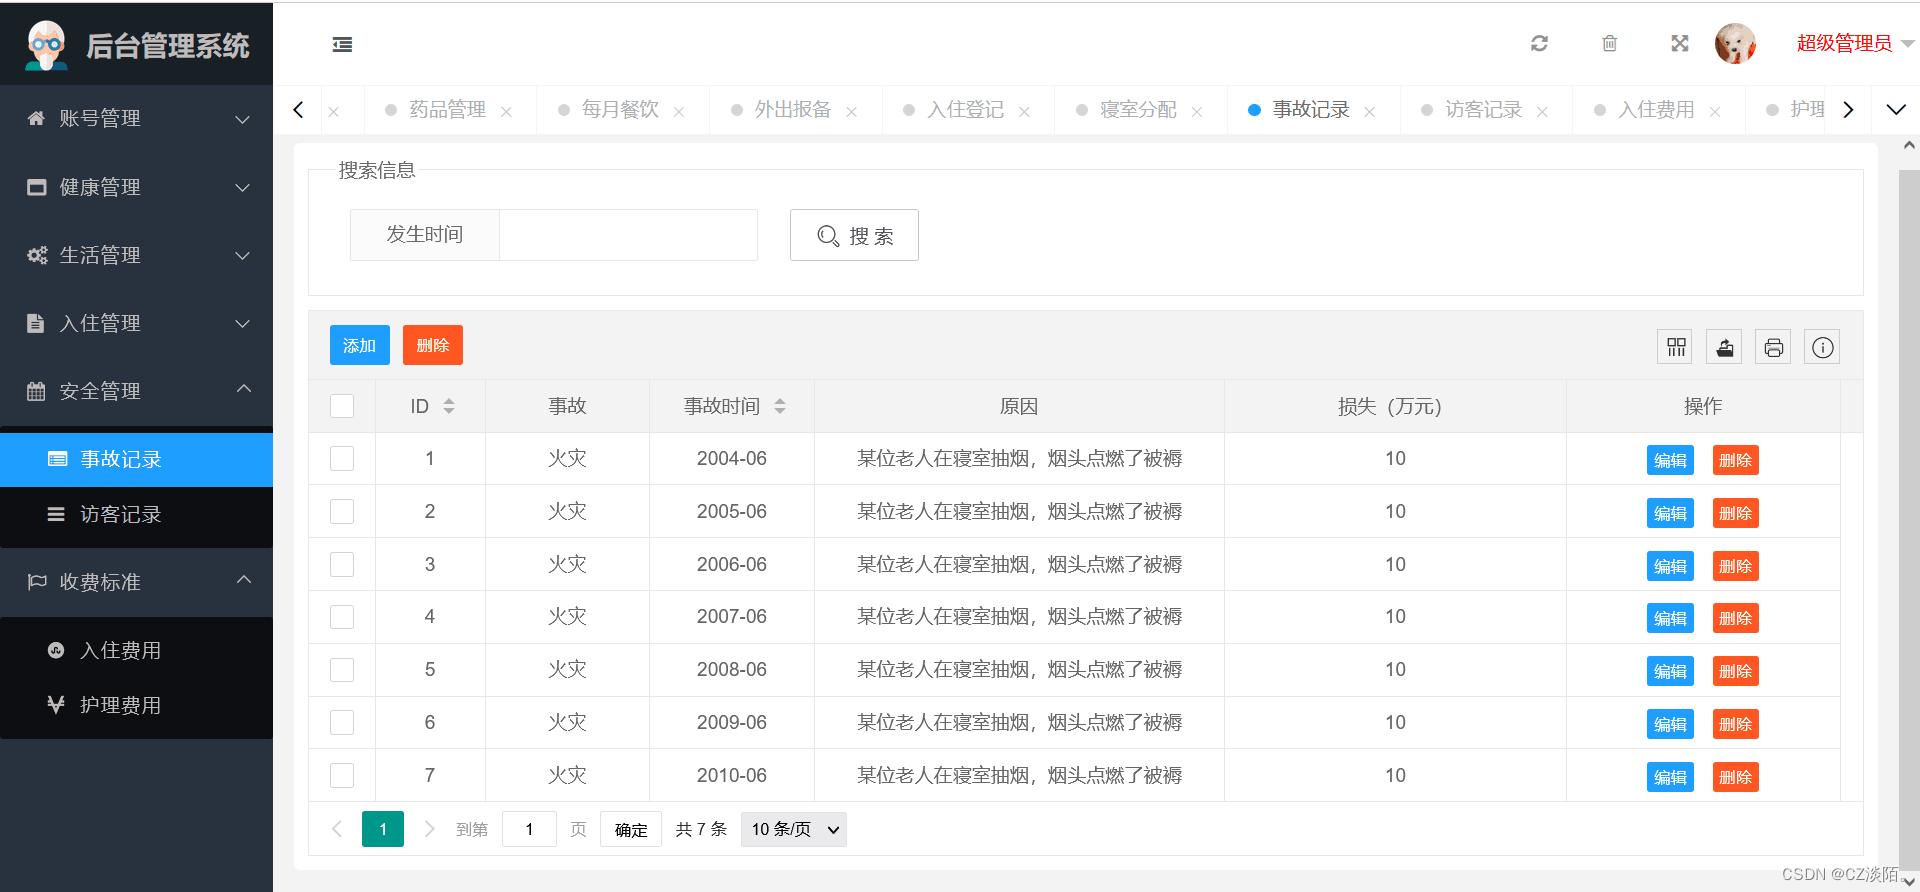
Task: Edit the 2010-06 accident row
Action: (1670, 777)
